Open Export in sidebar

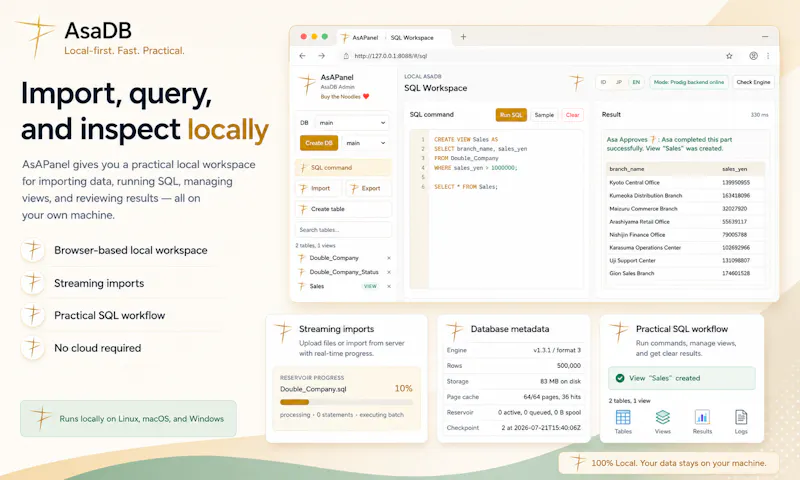click(368, 189)
